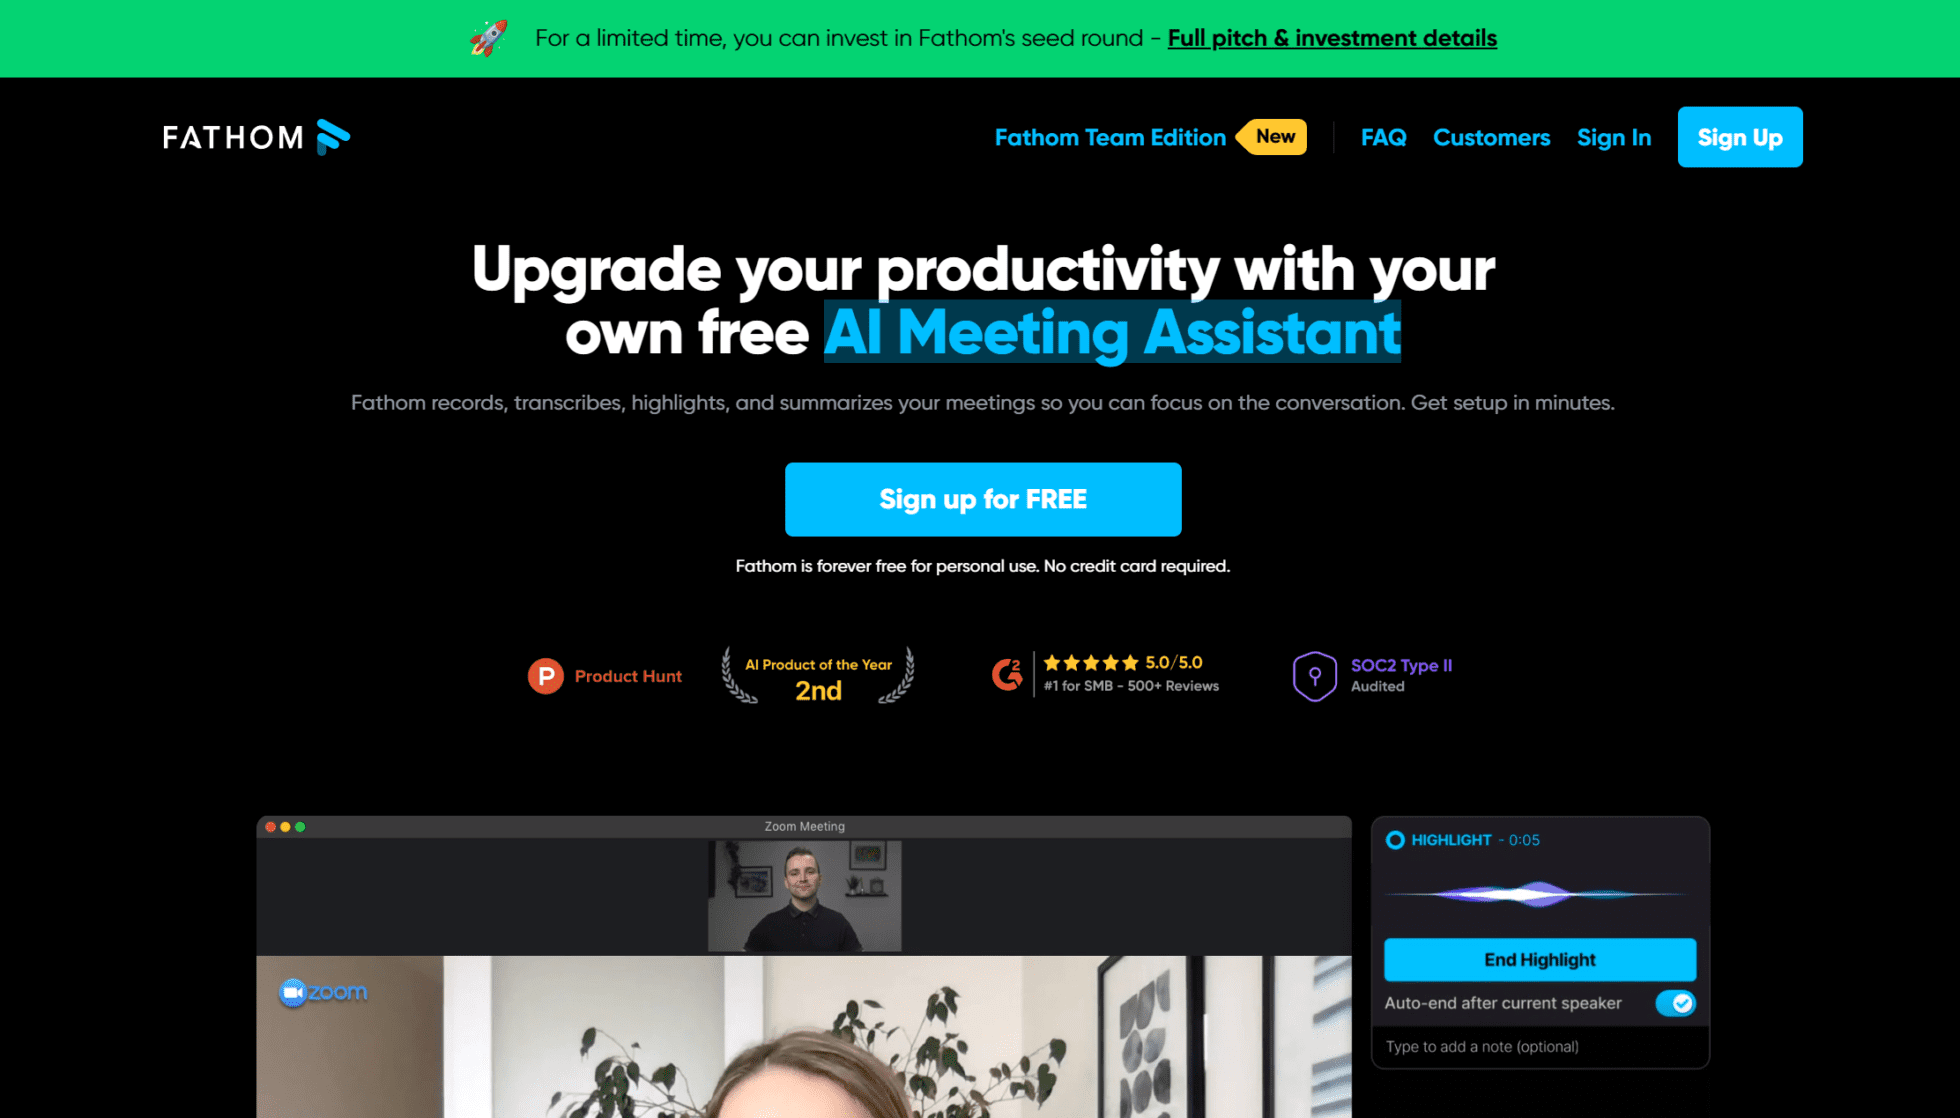Click the HIGHLIGHT recording indicator icon
The width and height of the screenshot is (1960, 1118).
[1395, 840]
